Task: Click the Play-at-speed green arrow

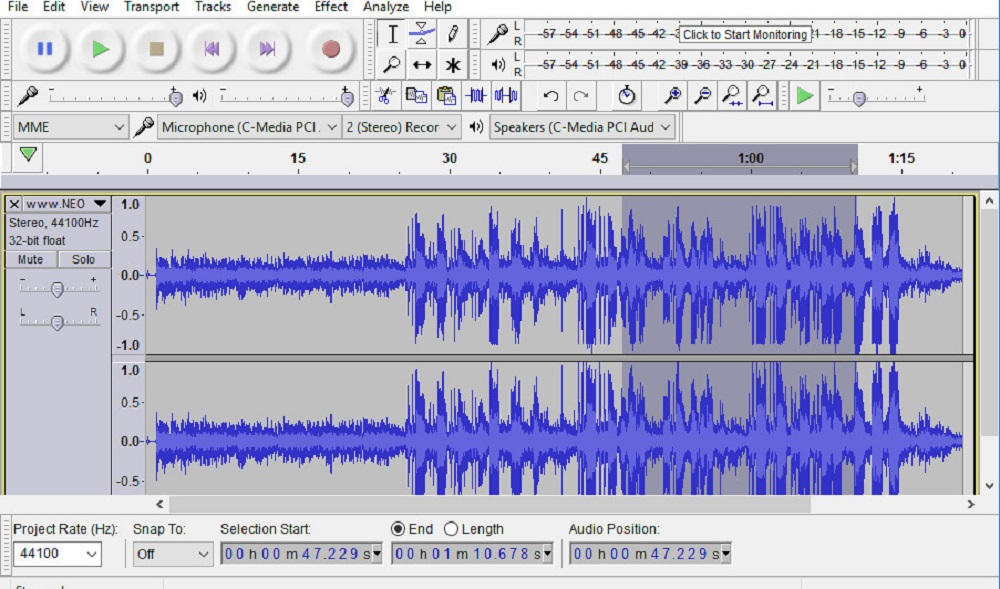Action: pyautogui.click(x=805, y=96)
